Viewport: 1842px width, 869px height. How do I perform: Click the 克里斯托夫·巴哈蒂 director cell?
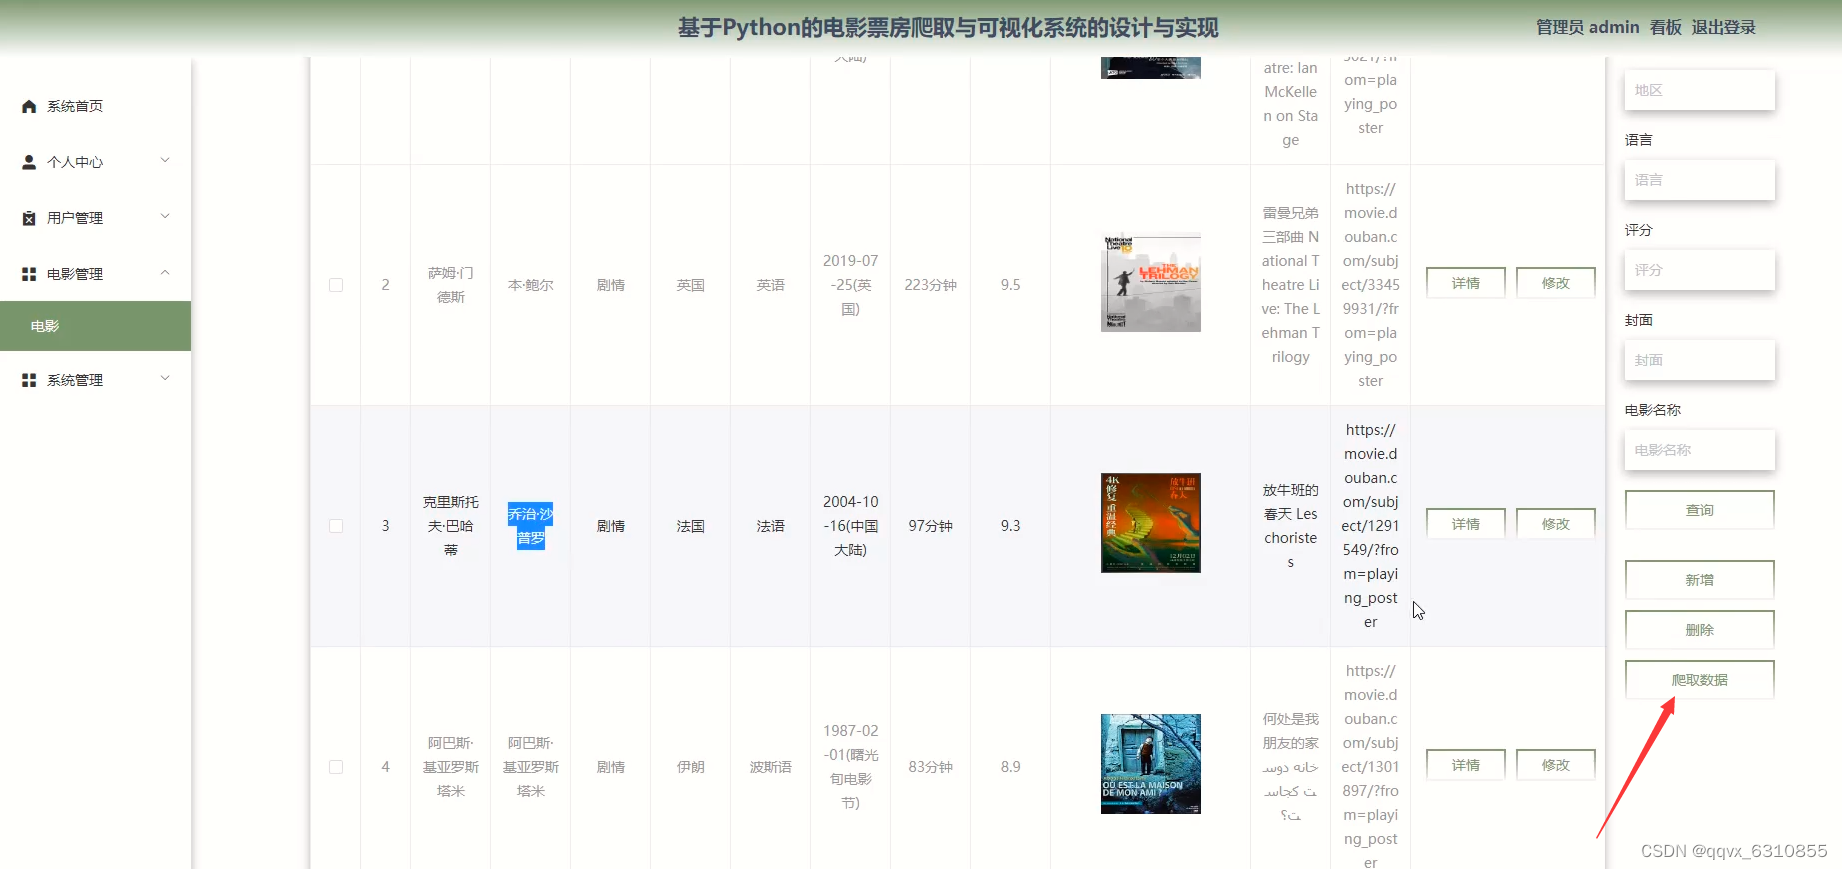(451, 526)
